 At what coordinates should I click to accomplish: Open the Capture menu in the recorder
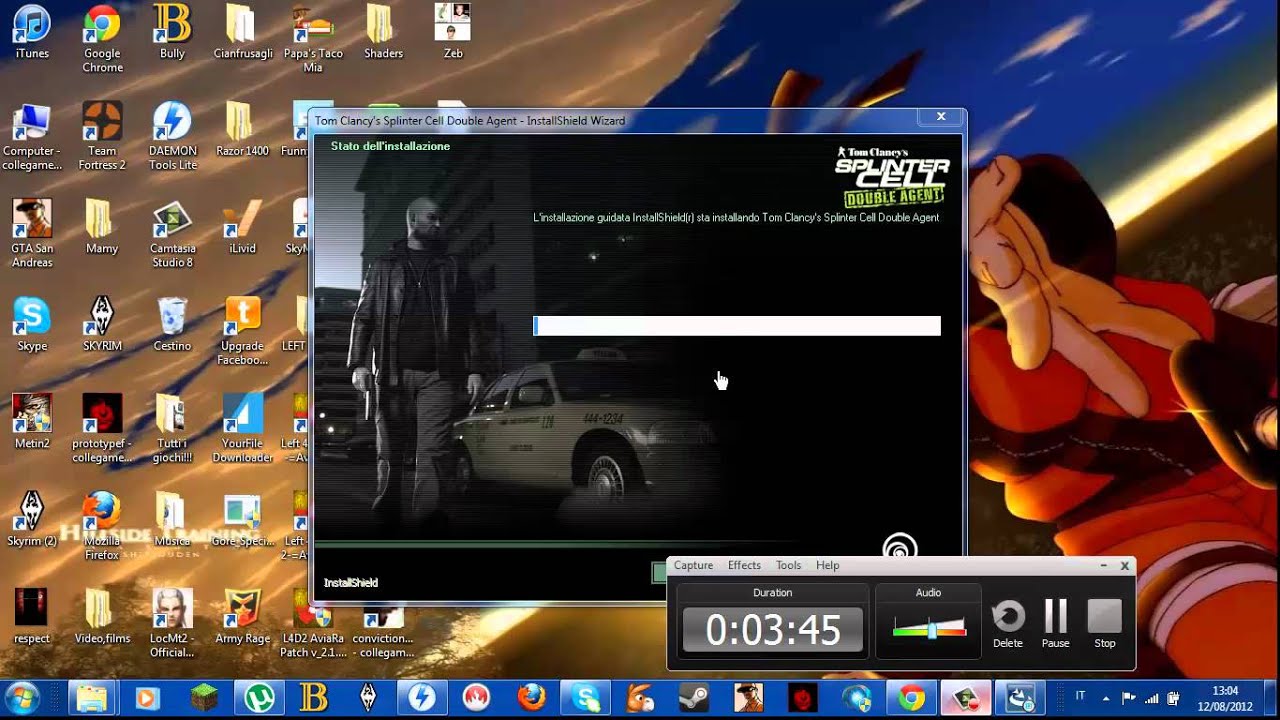(x=693, y=565)
